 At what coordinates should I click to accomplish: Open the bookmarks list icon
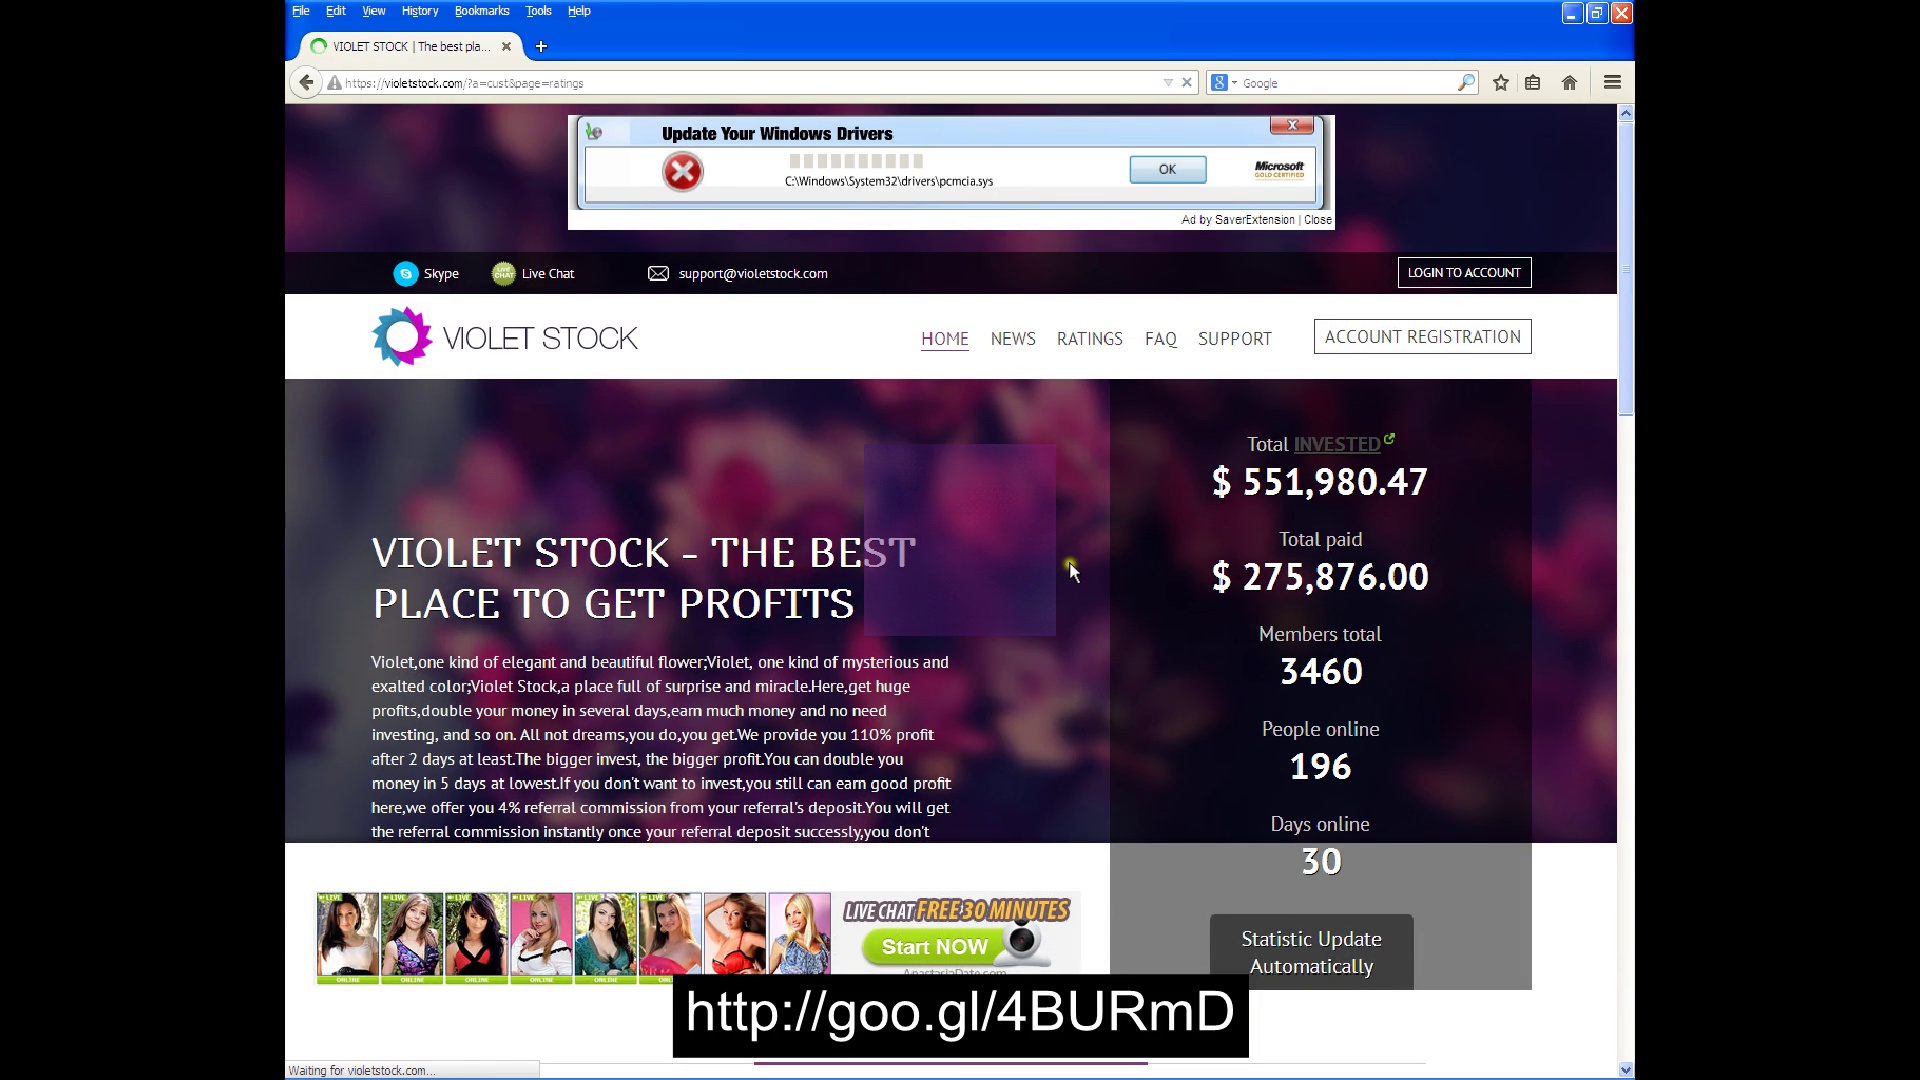point(1532,83)
